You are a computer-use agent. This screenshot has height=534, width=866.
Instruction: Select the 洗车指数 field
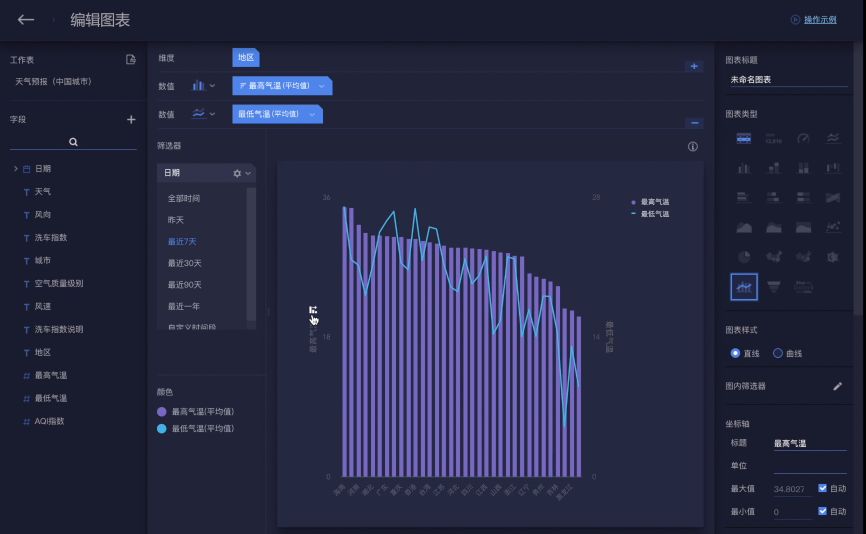(x=51, y=237)
